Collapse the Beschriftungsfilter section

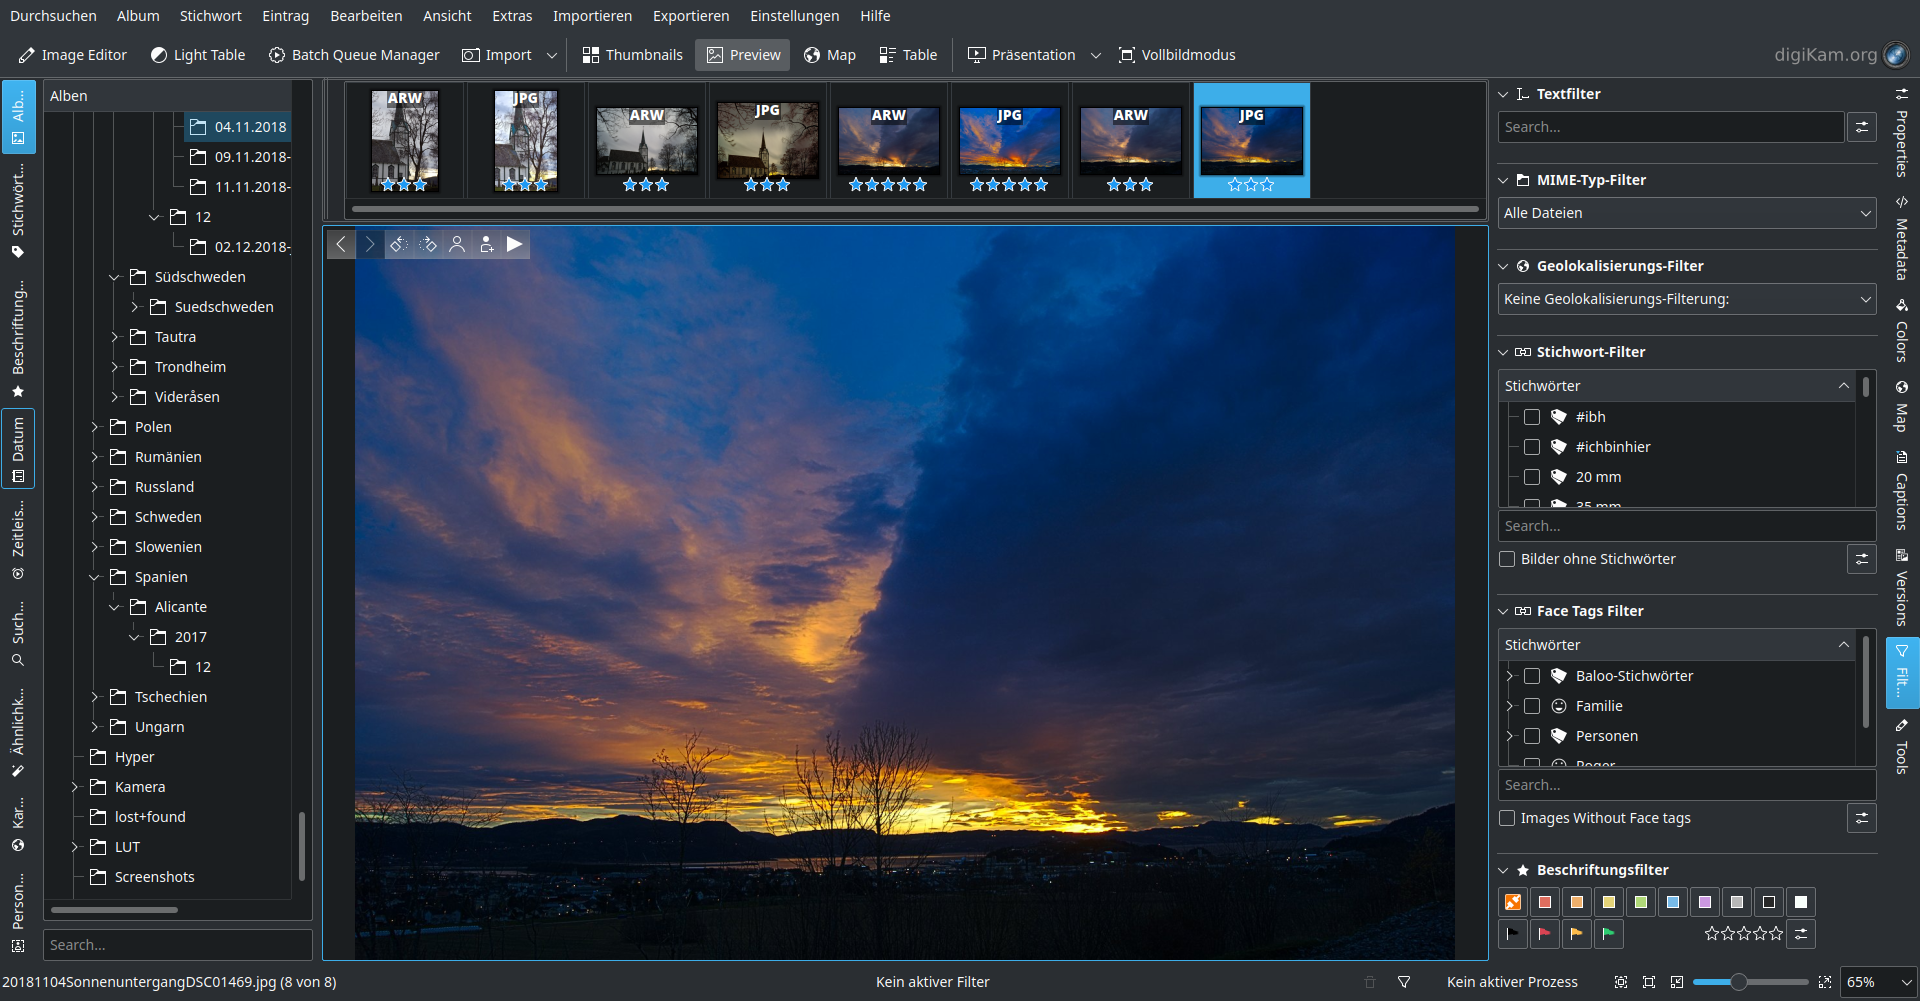click(x=1503, y=870)
